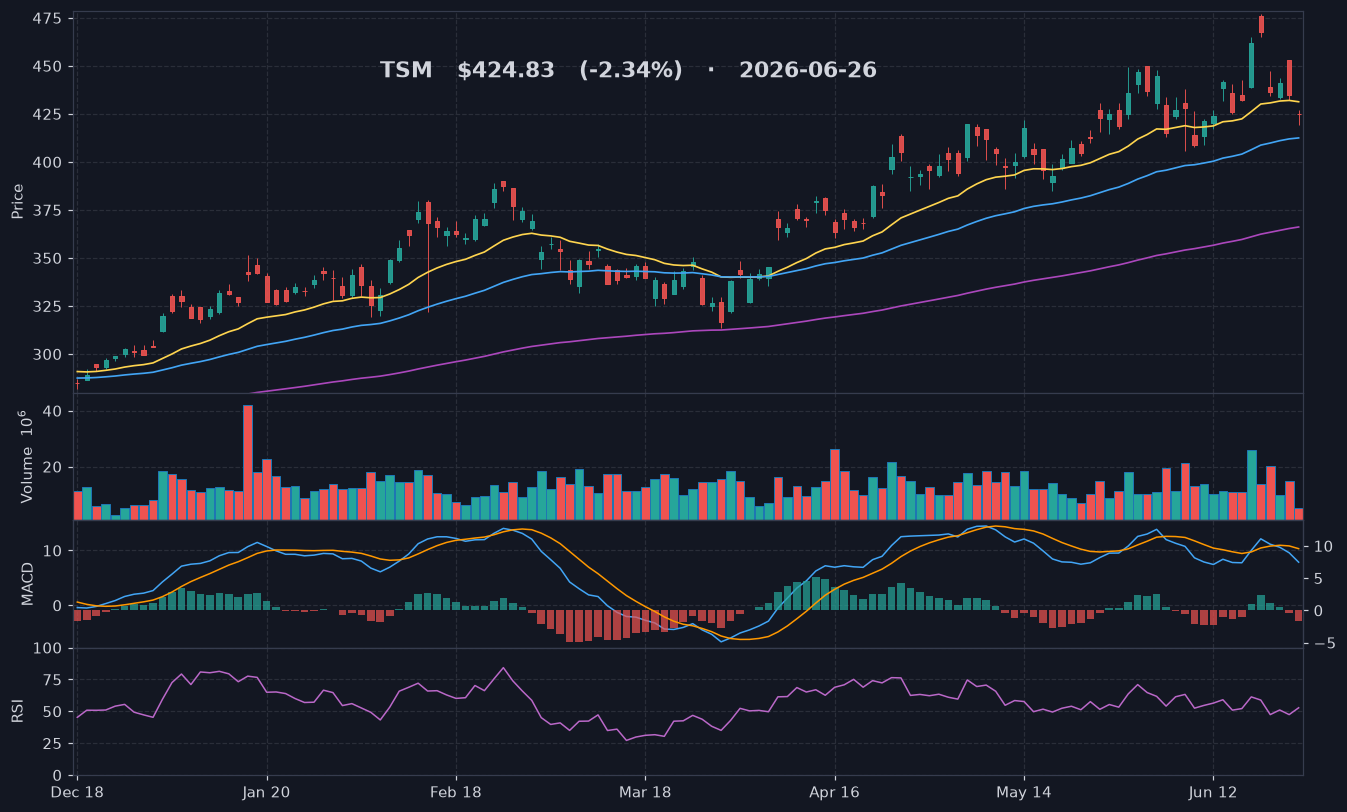Click the 325 price axis tick
1347x812 pixels.
pyautogui.click(x=46, y=307)
